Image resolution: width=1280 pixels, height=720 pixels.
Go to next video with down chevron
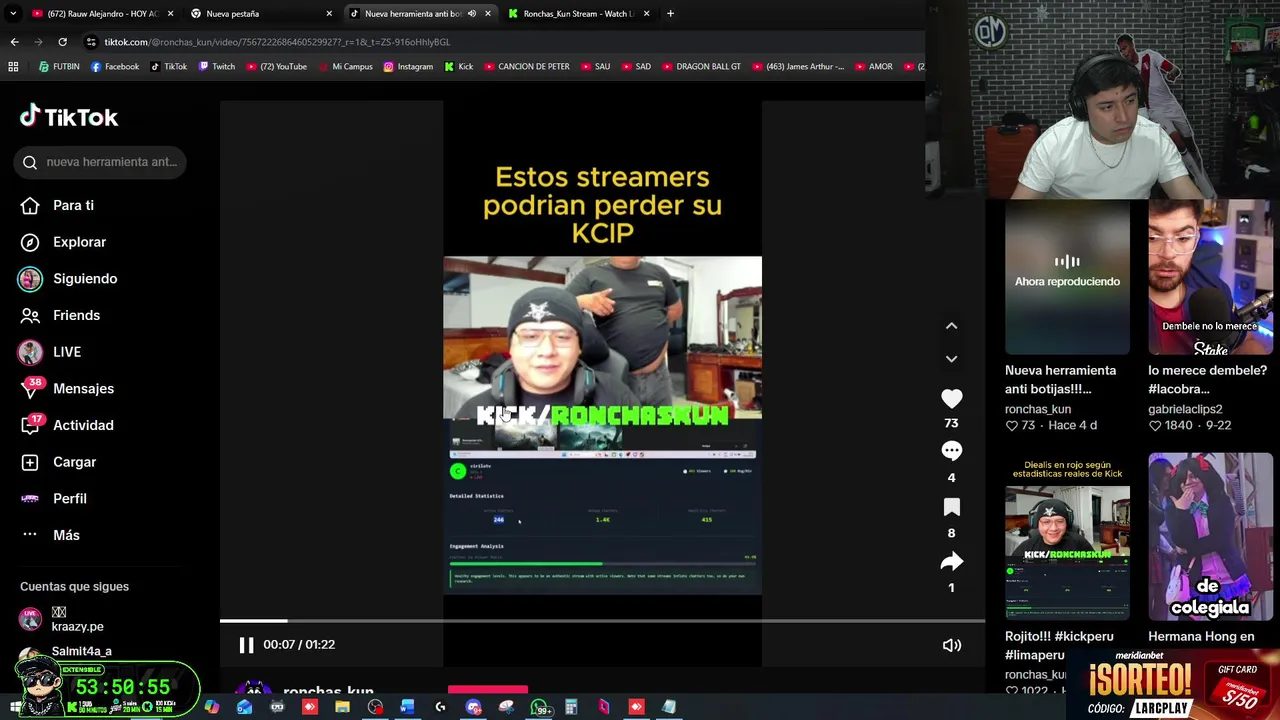click(x=951, y=358)
